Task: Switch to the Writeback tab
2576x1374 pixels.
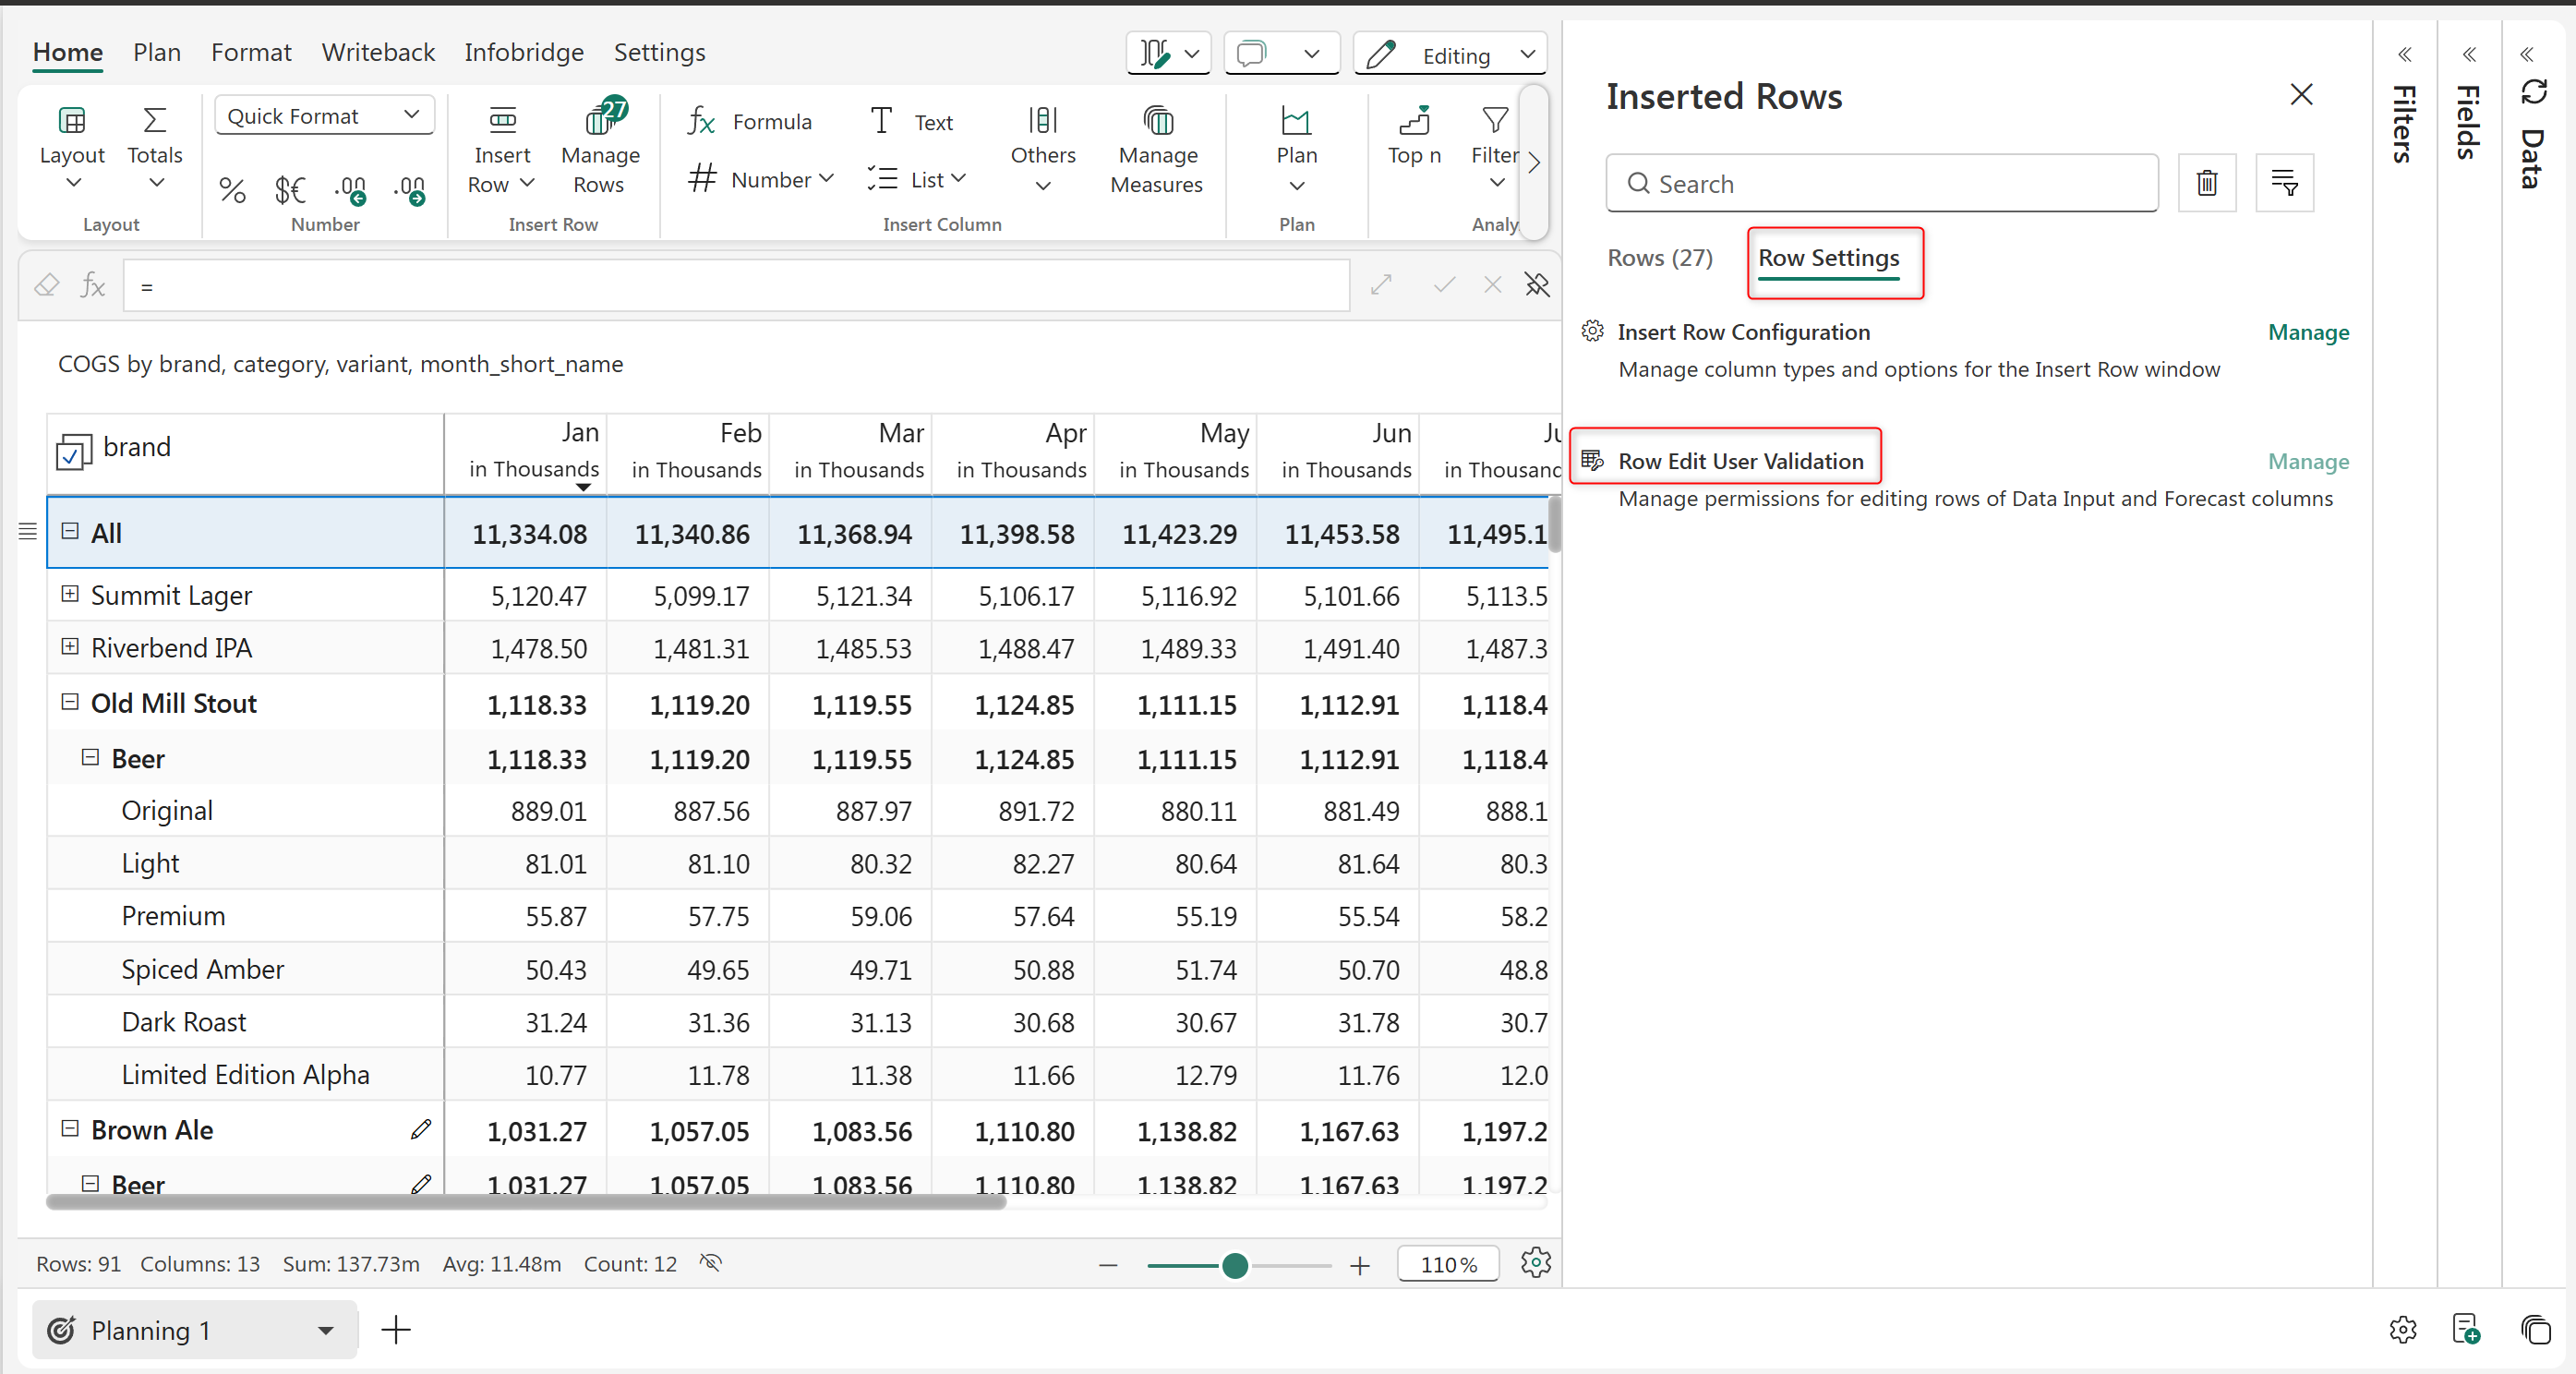Action: tap(378, 52)
